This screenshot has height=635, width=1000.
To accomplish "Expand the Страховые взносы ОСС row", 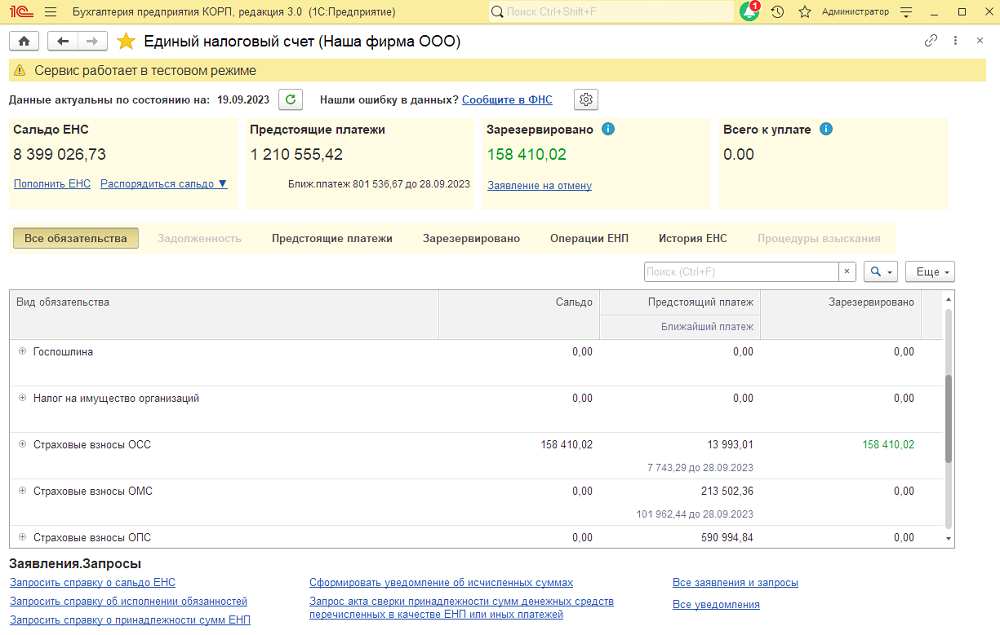I will coord(23,445).
